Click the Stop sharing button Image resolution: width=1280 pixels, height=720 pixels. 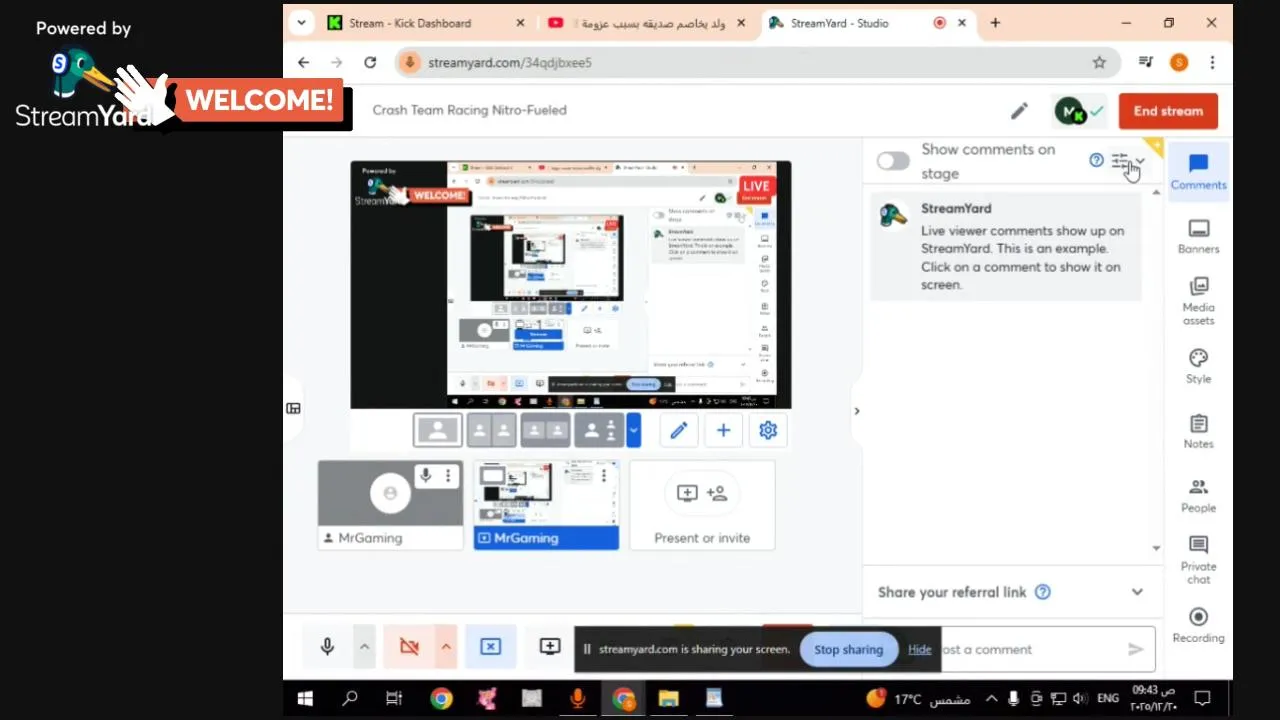tap(848, 649)
